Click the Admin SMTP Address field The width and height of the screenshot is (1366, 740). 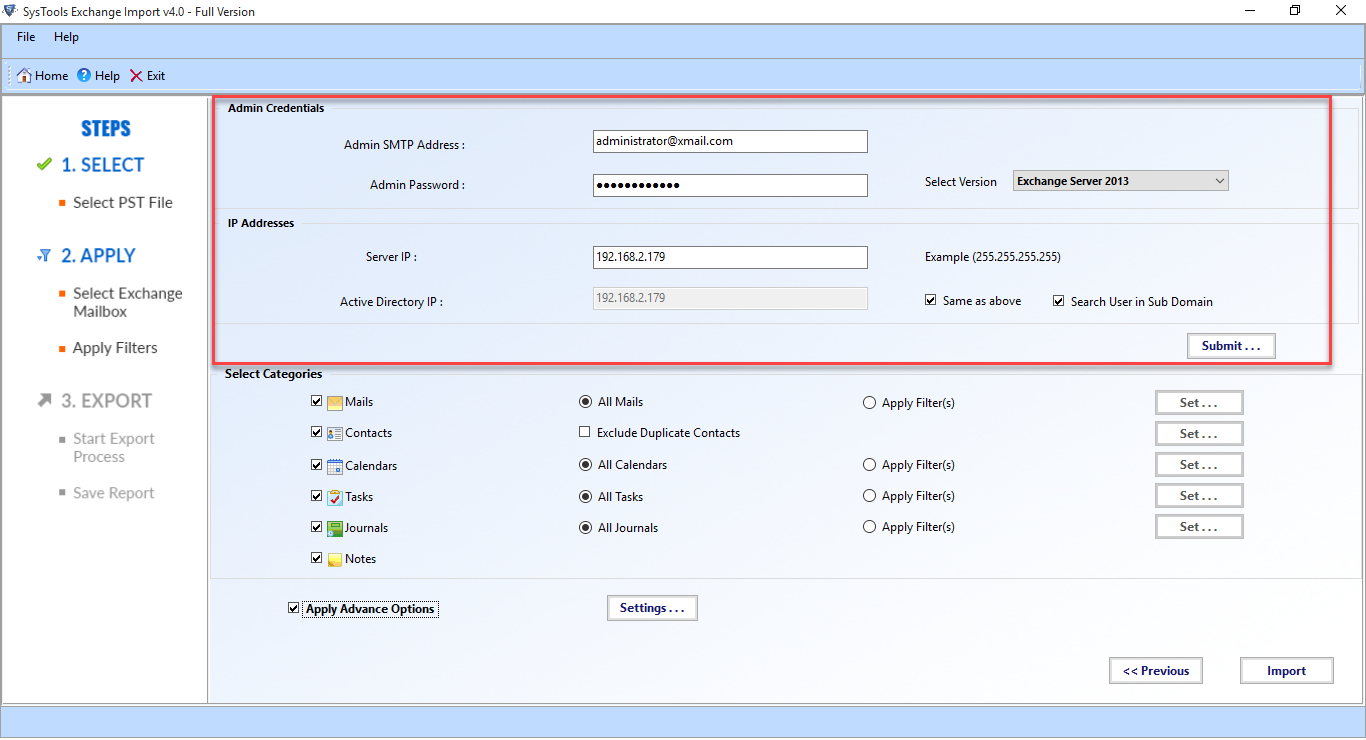[x=730, y=141]
